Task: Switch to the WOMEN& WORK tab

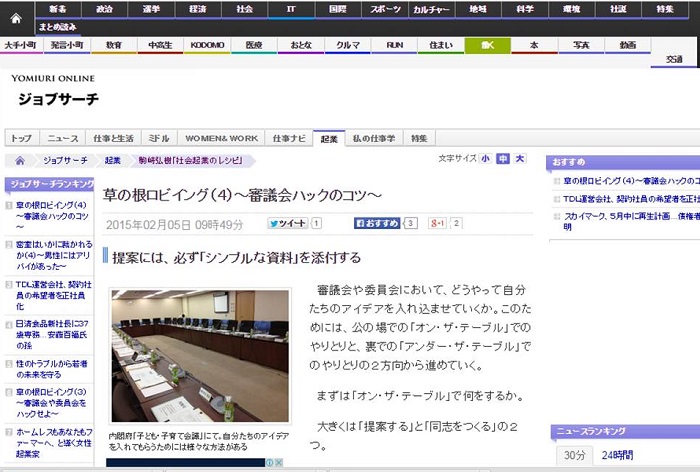Action: [x=221, y=138]
